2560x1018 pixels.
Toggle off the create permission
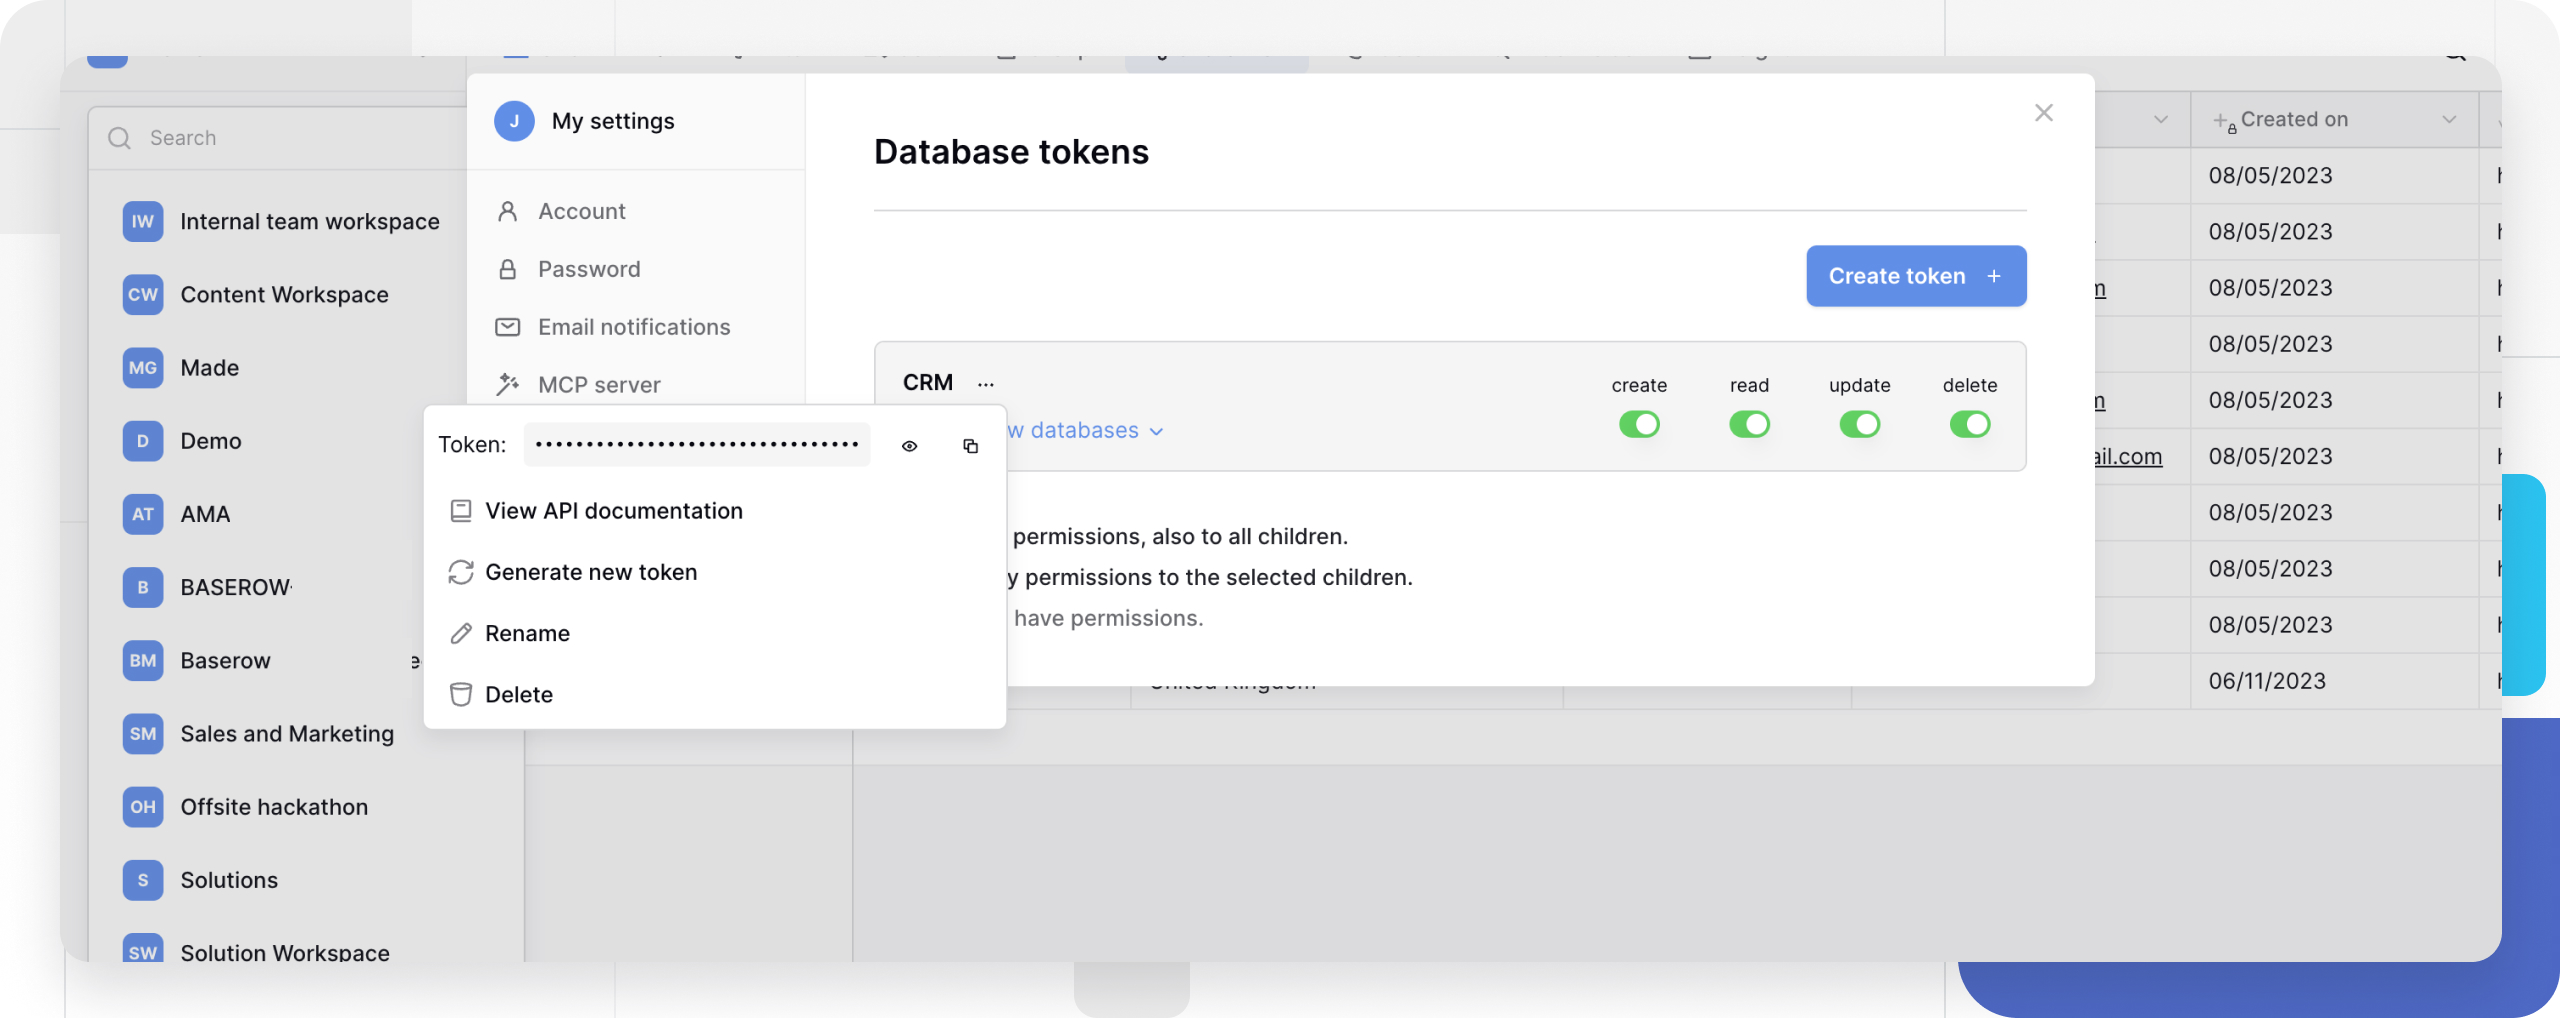pos(1639,424)
